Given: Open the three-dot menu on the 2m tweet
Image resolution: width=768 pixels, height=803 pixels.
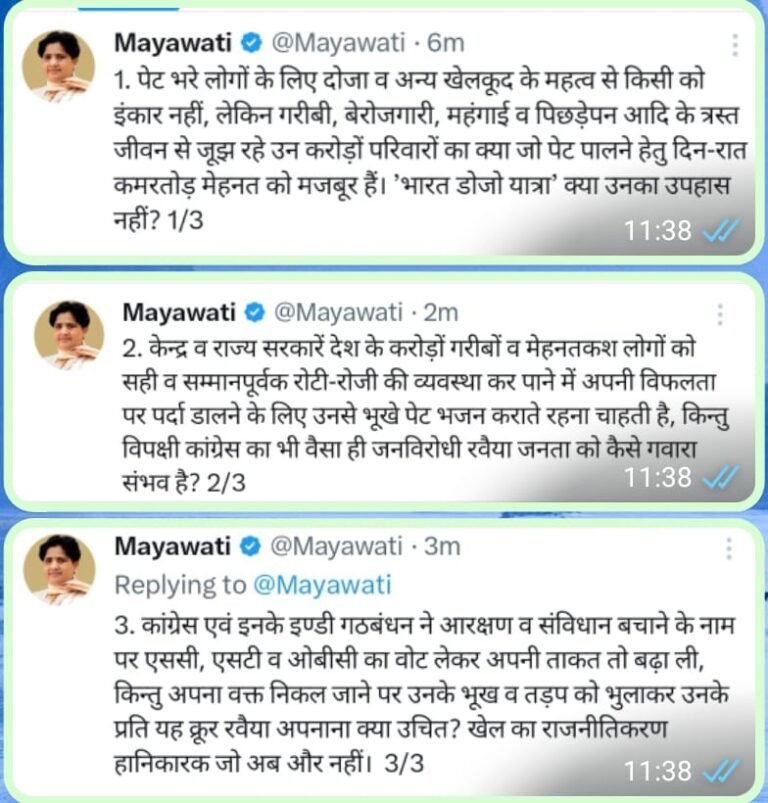Looking at the screenshot, I should [x=720, y=314].
